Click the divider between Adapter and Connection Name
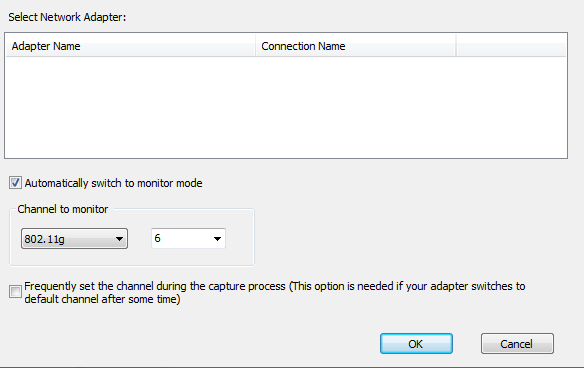Viewport: 584px width, 368px height. (256, 46)
